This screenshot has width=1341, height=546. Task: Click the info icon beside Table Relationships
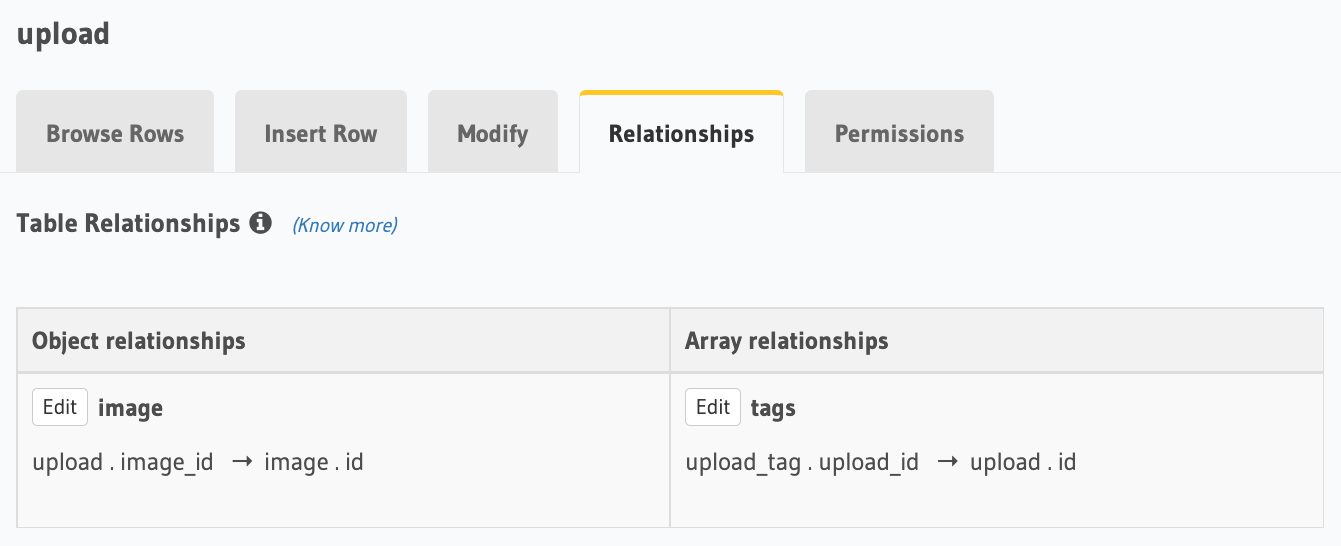coord(261,223)
